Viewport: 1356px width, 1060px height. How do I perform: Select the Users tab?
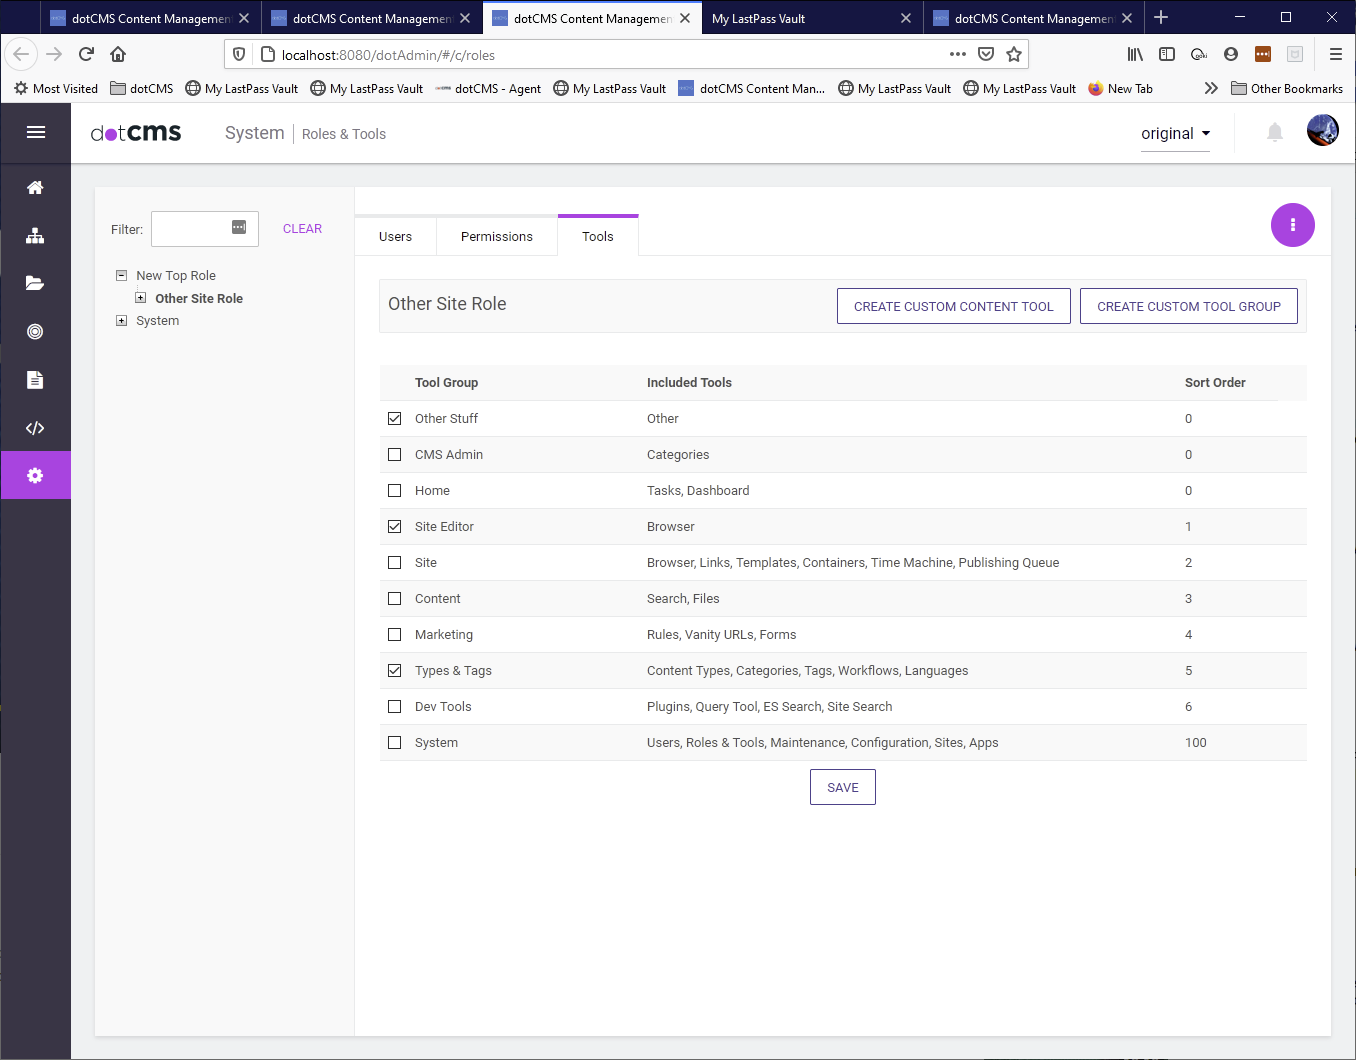point(395,236)
